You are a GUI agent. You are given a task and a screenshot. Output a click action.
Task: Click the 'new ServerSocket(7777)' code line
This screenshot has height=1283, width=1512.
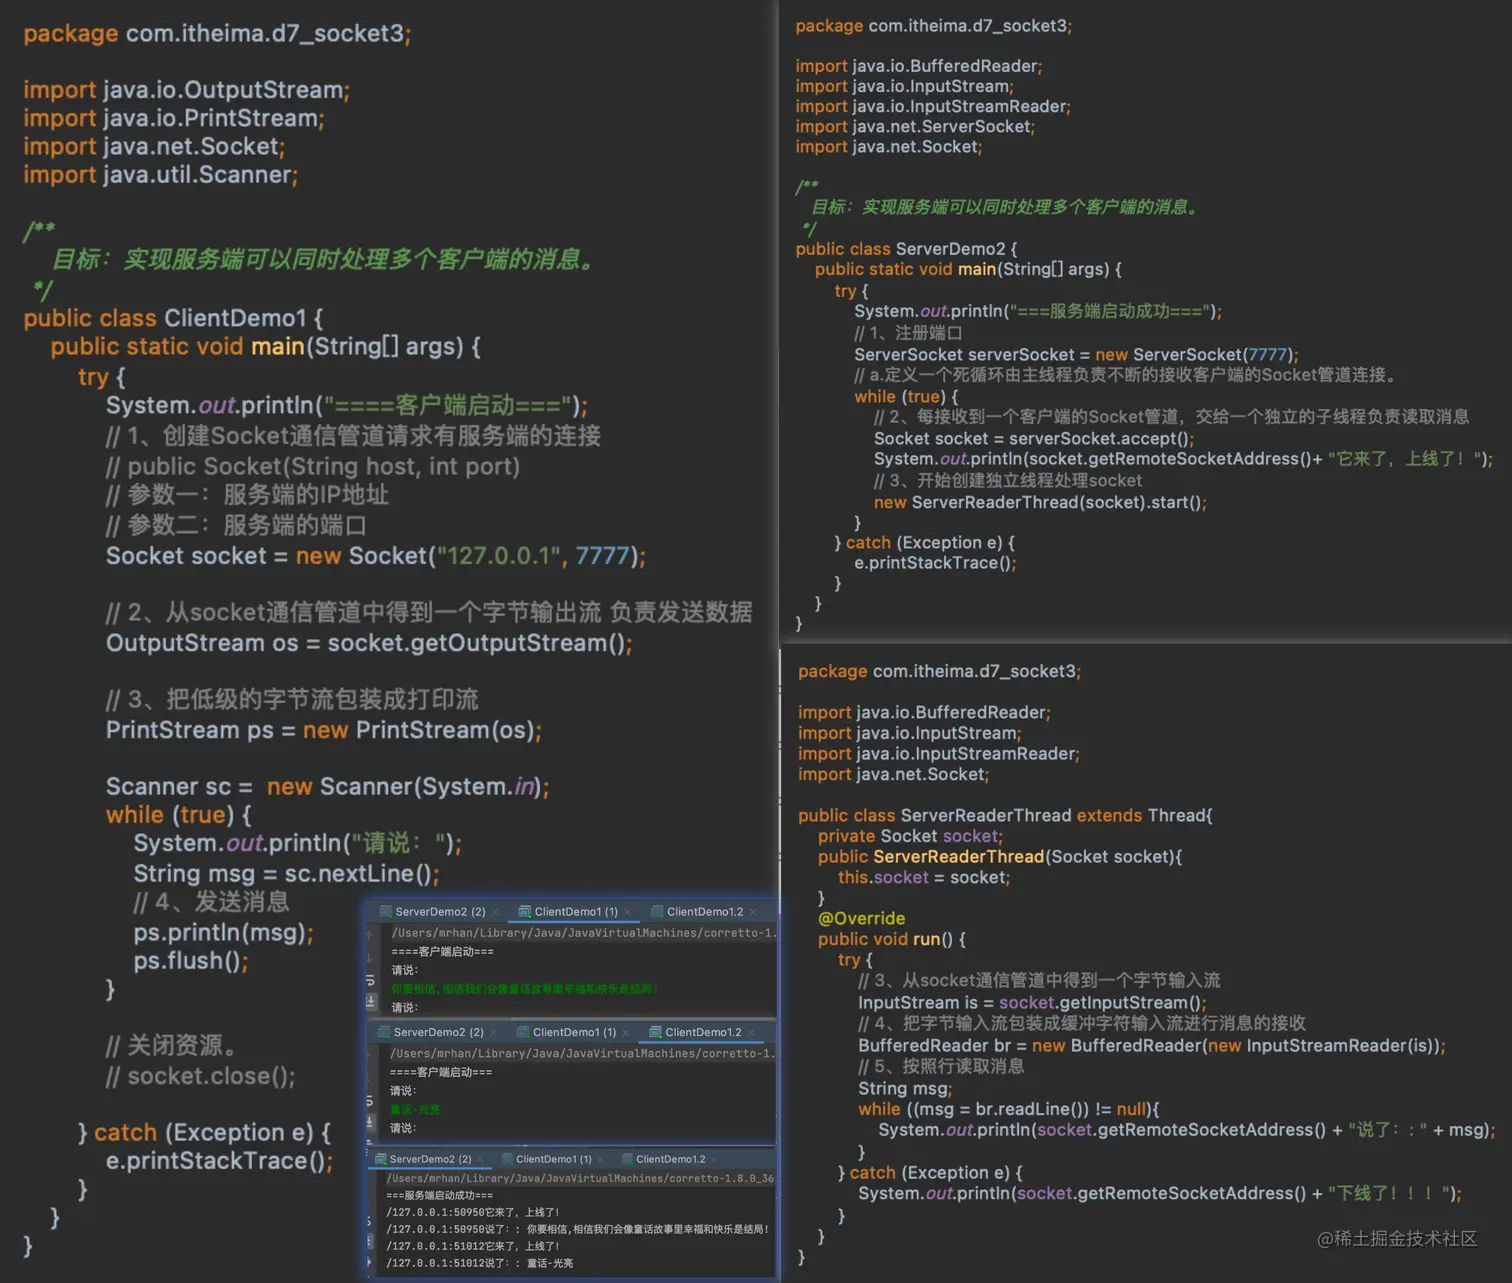click(x=1076, y=355)
